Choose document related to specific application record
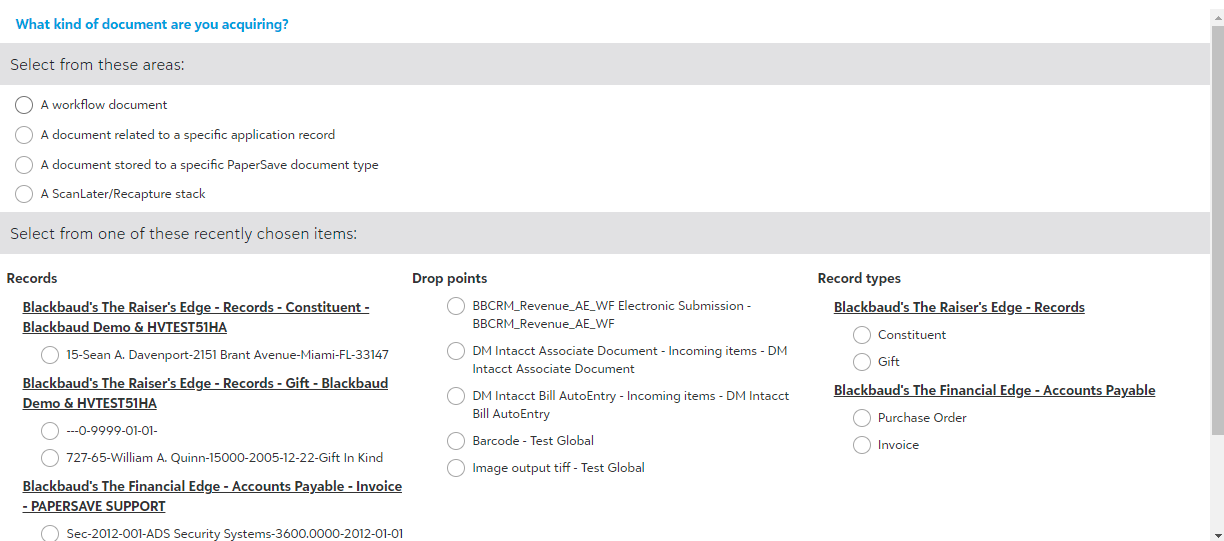Viewport: 1224px width, 541px height. 24,135
